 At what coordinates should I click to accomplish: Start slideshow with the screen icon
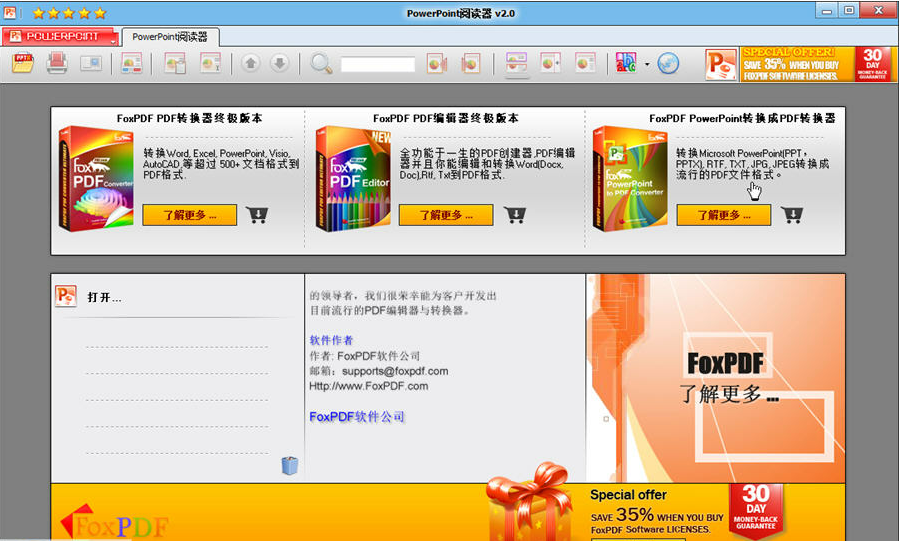(91, 63)
